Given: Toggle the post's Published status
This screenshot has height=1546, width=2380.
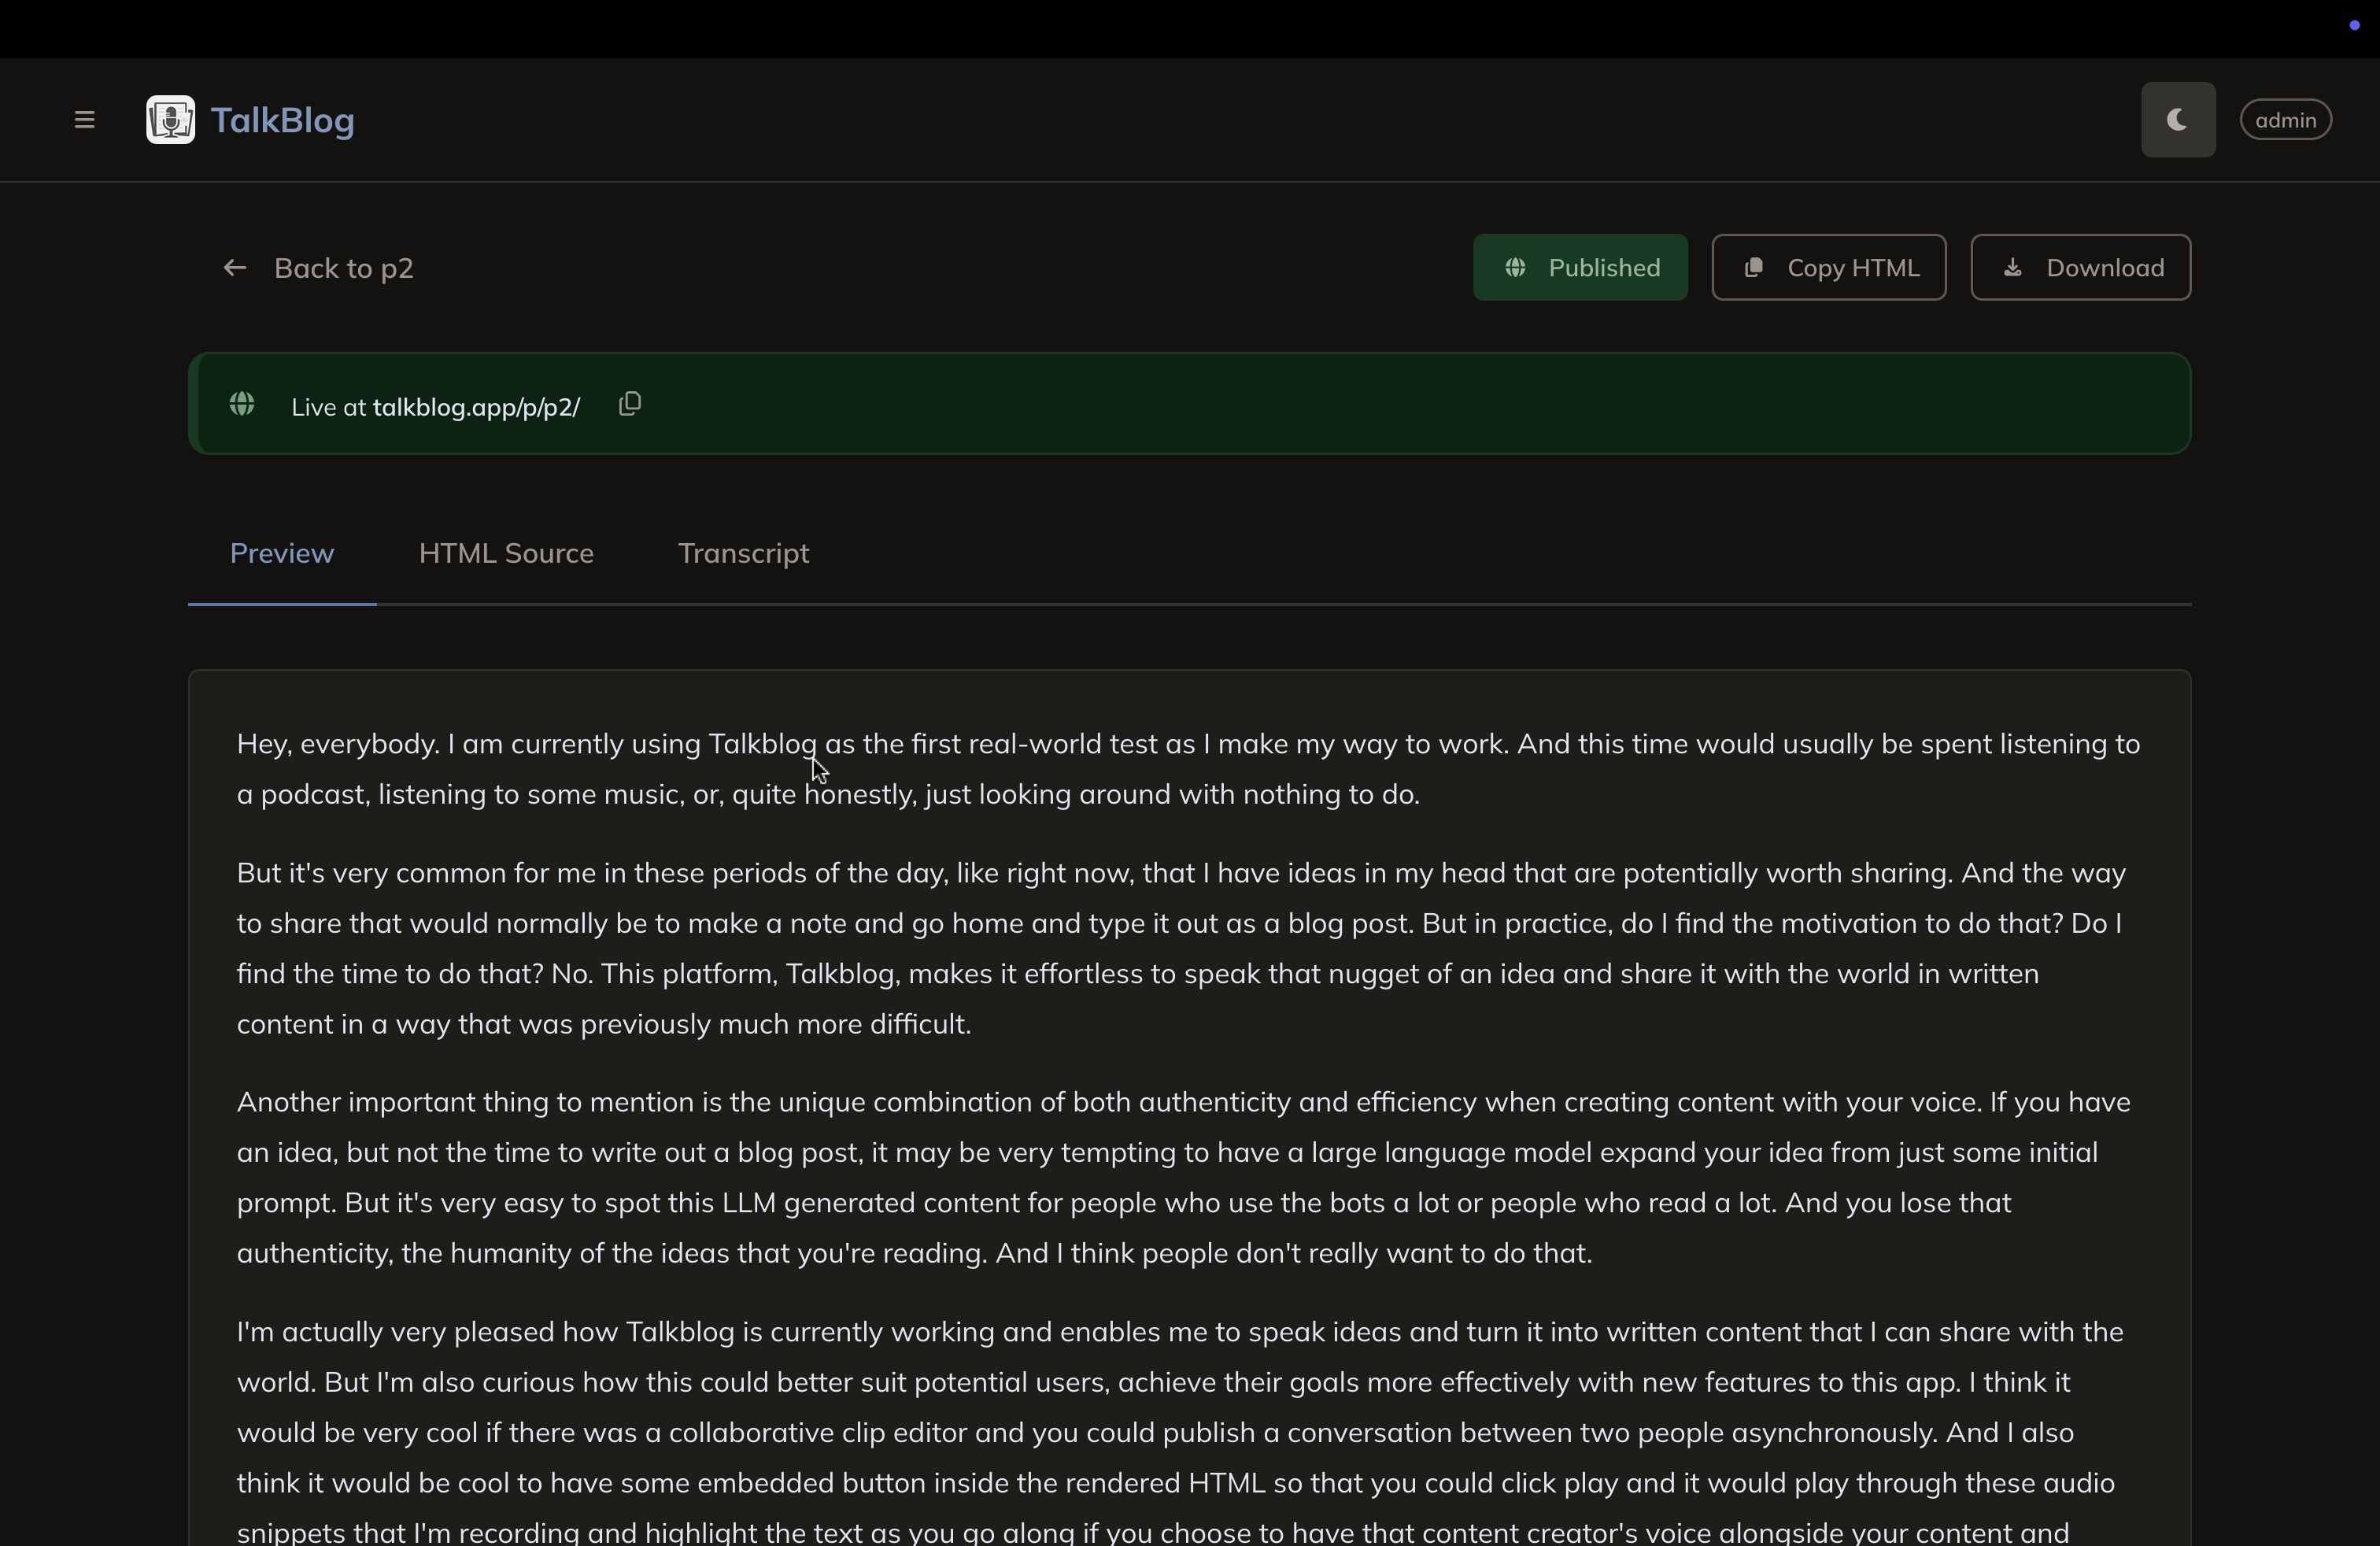Looking at the screenshot, I should click(x=1580, y=267).
